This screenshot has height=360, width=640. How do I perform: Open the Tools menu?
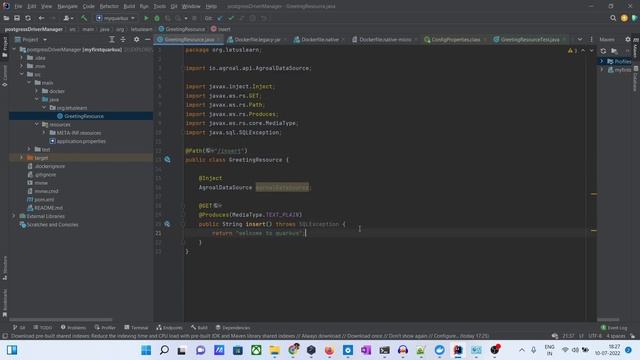coord(160,7)
